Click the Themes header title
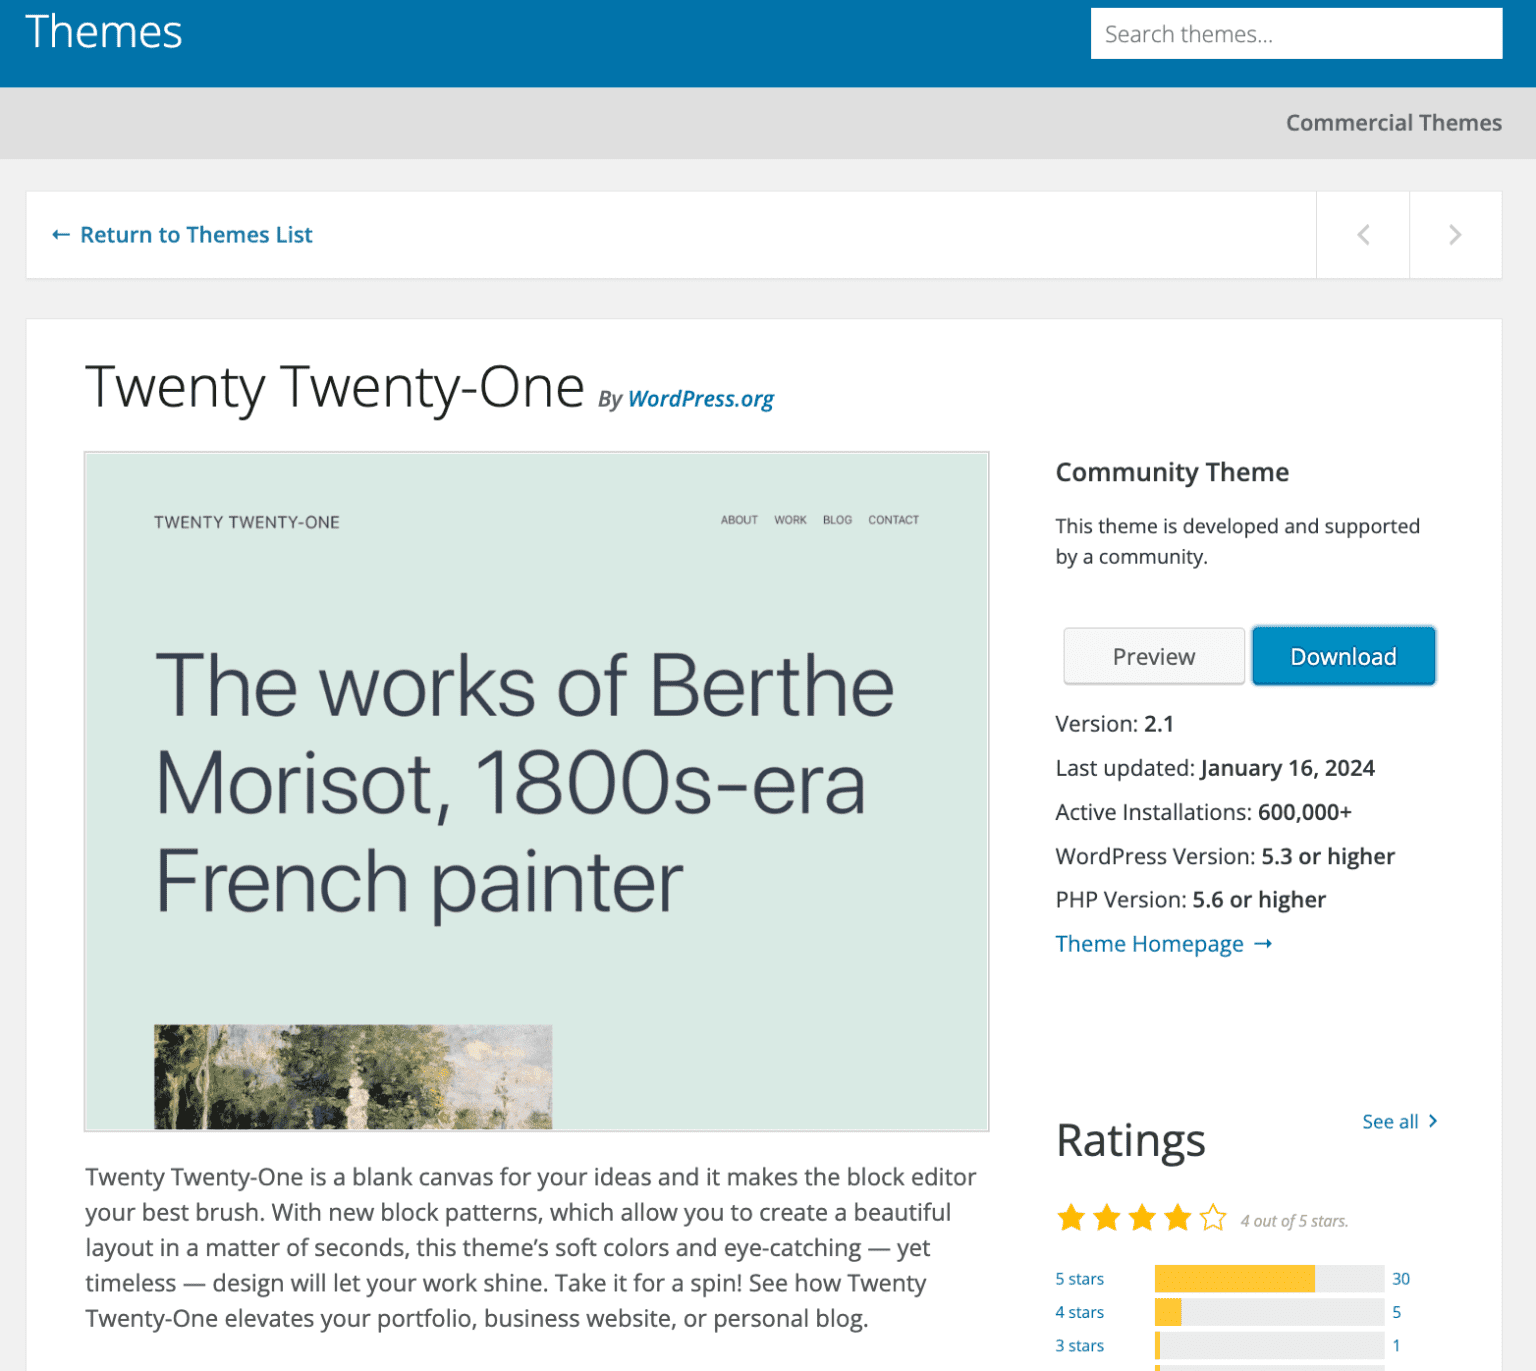This screenshot has height=1371, width=1536. point(103,31)
